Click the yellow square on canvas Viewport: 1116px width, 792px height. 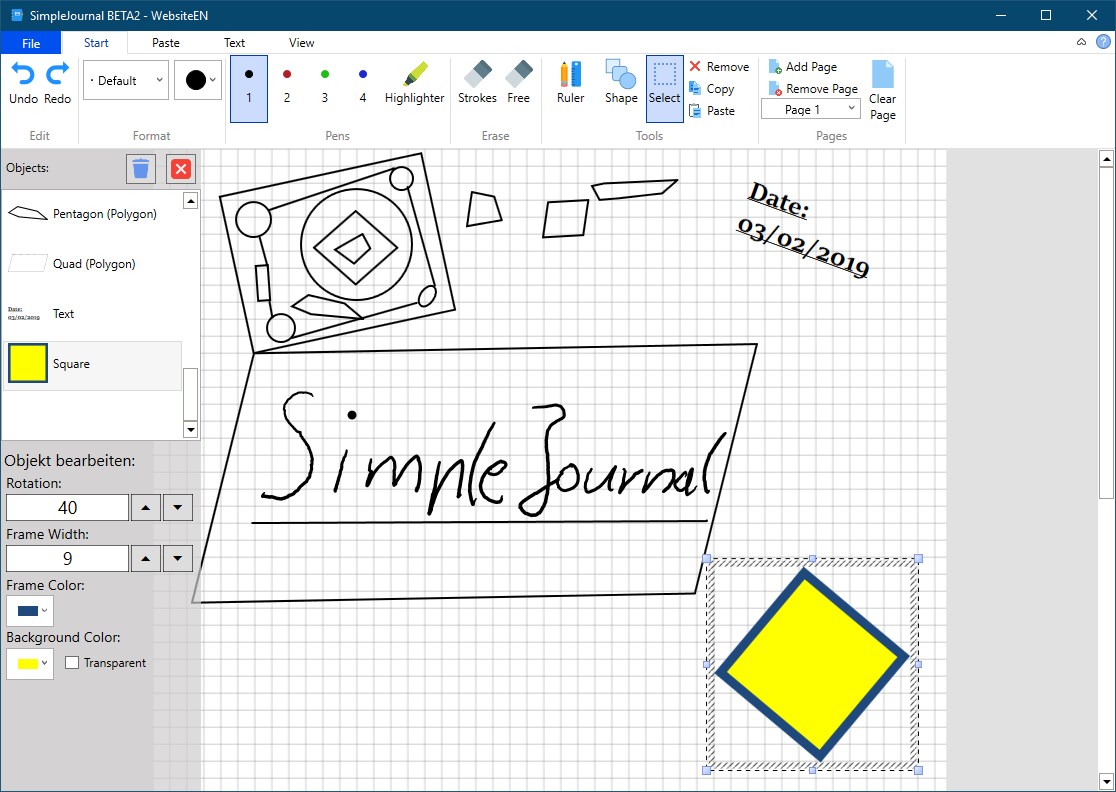click(812, 664)
